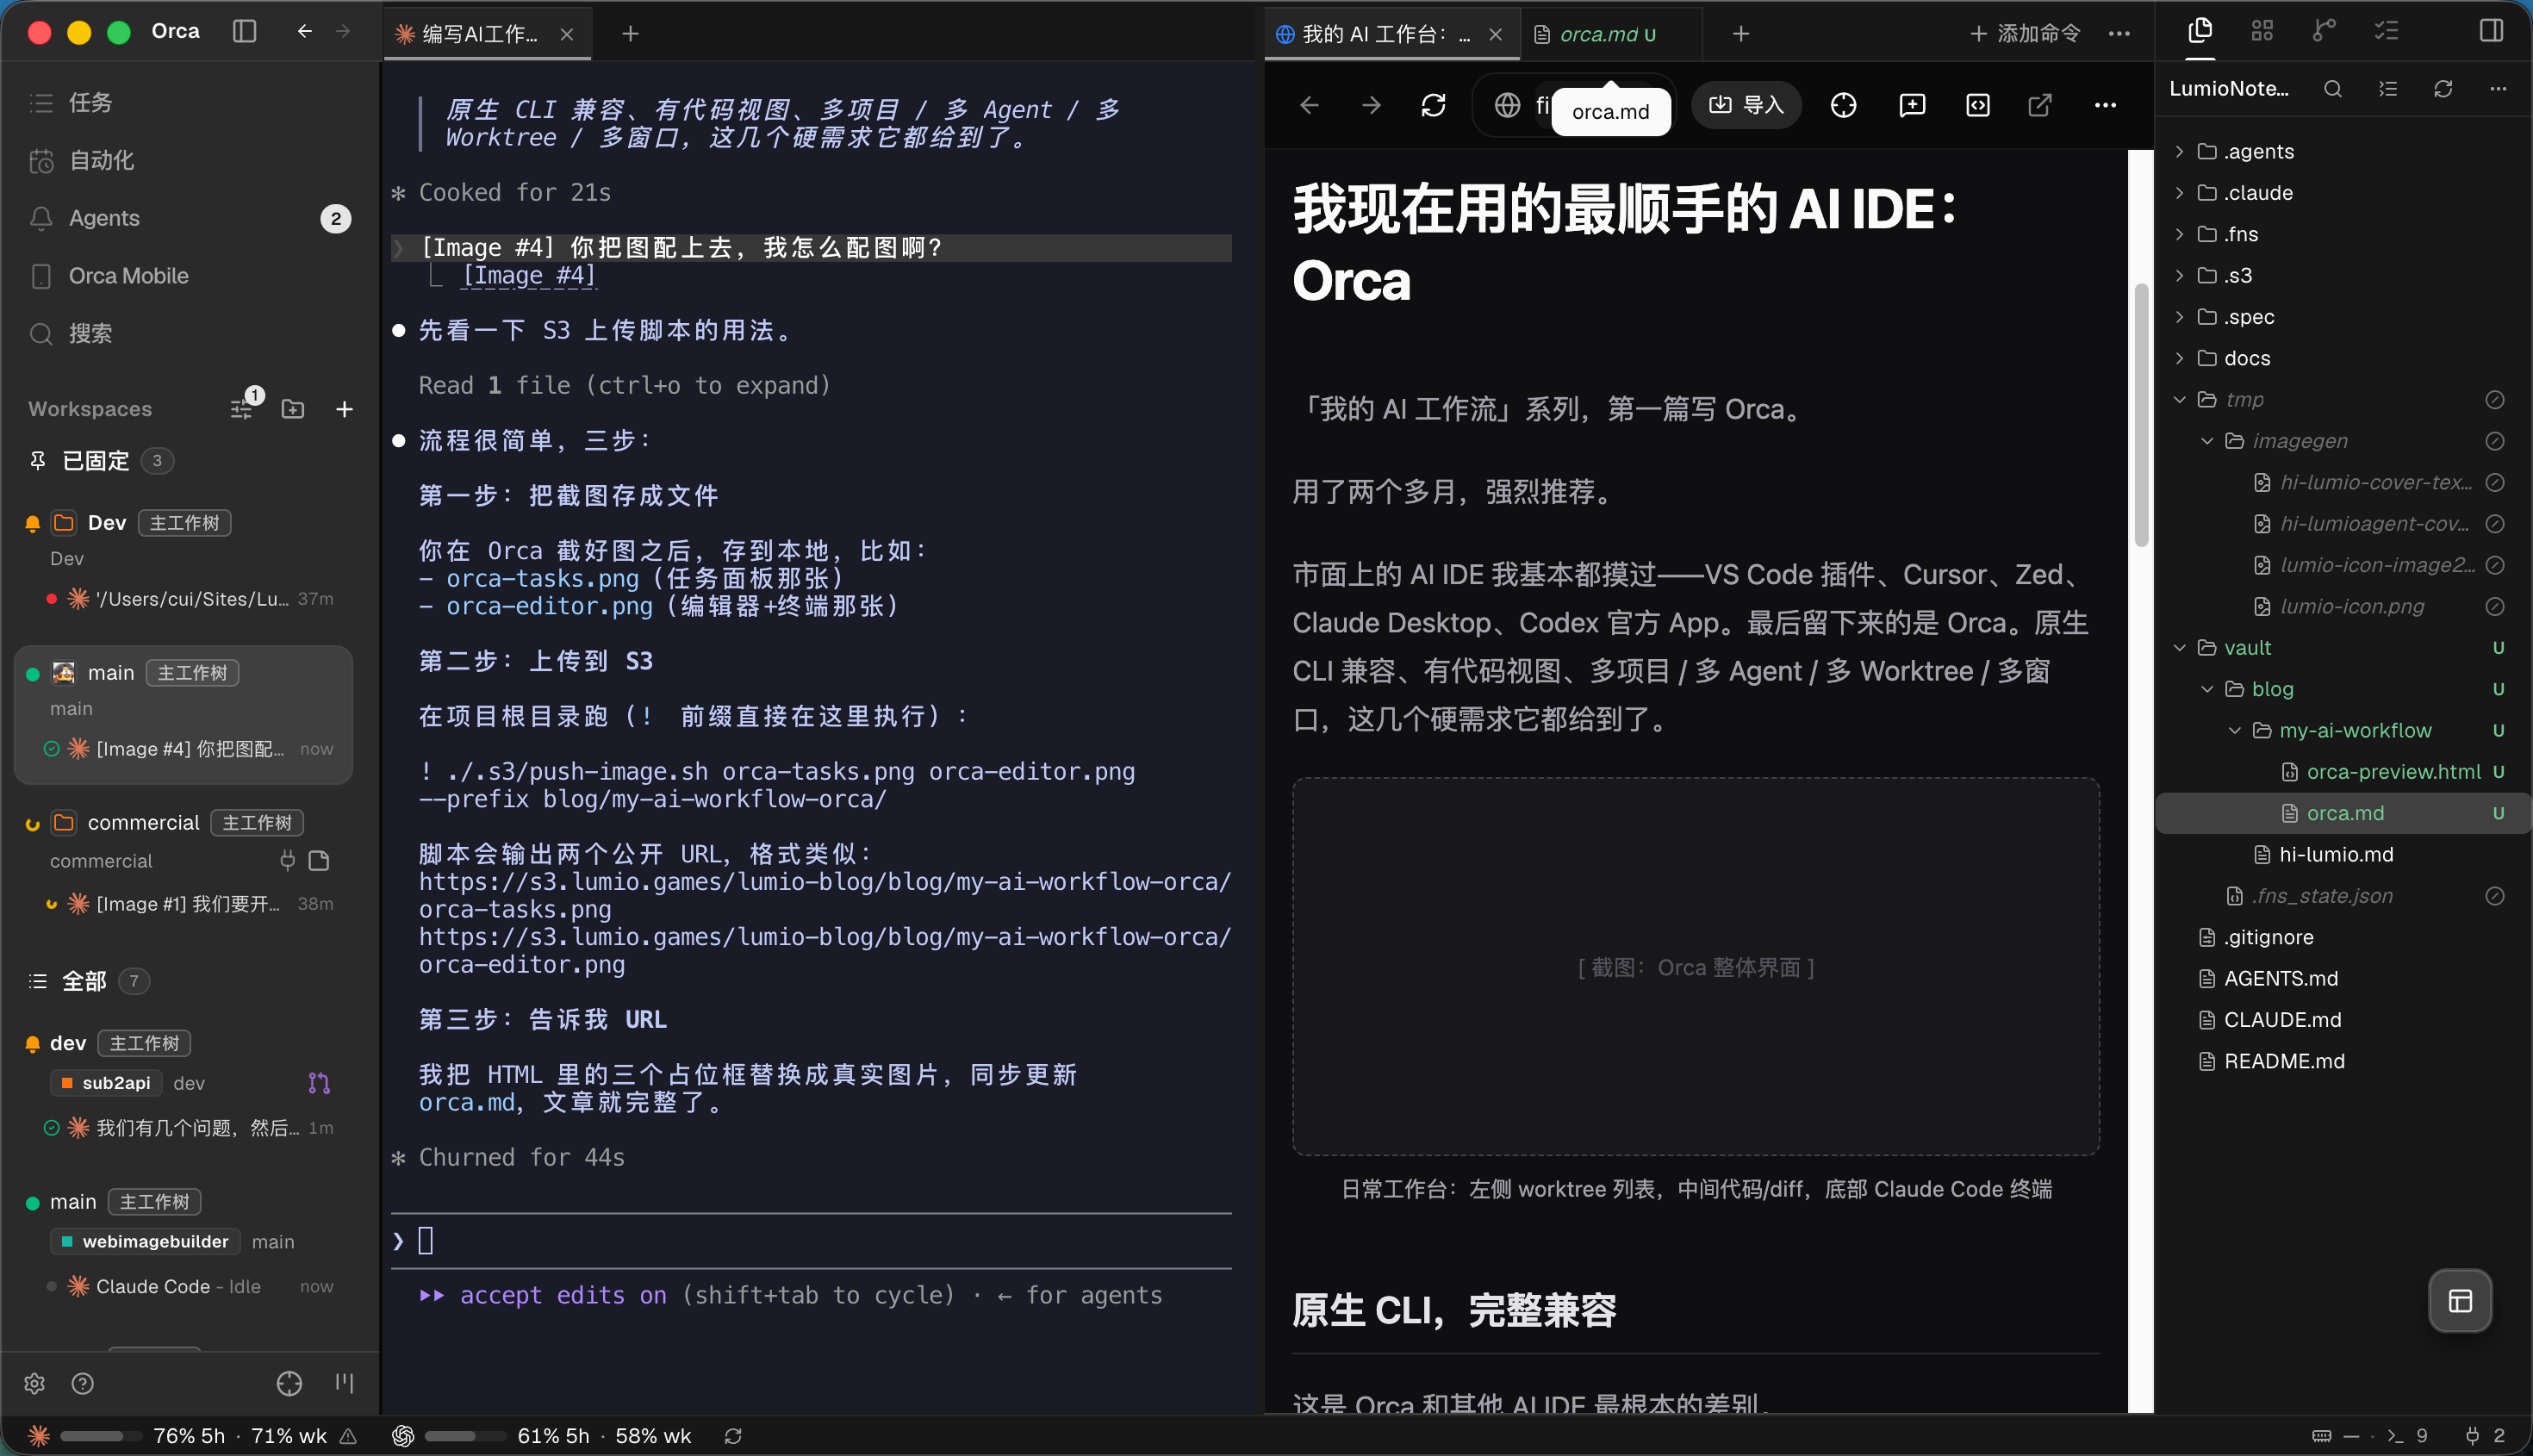Image resolution: width=2533 pixels, height=1456 pixels.
Task: Reload the preview page
Action: click(x=1434, y=105)
